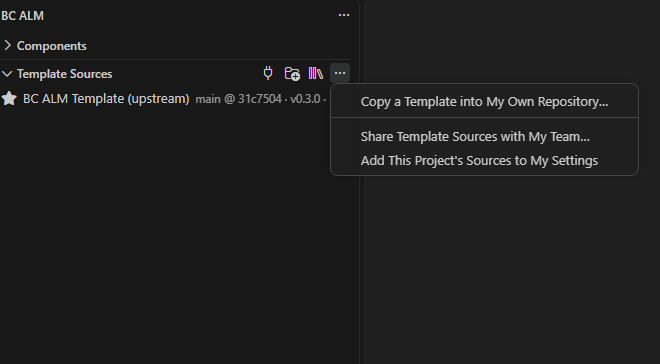Choose Share Template Sources with My Team
660x364 pixels.
tap(484, 137)
